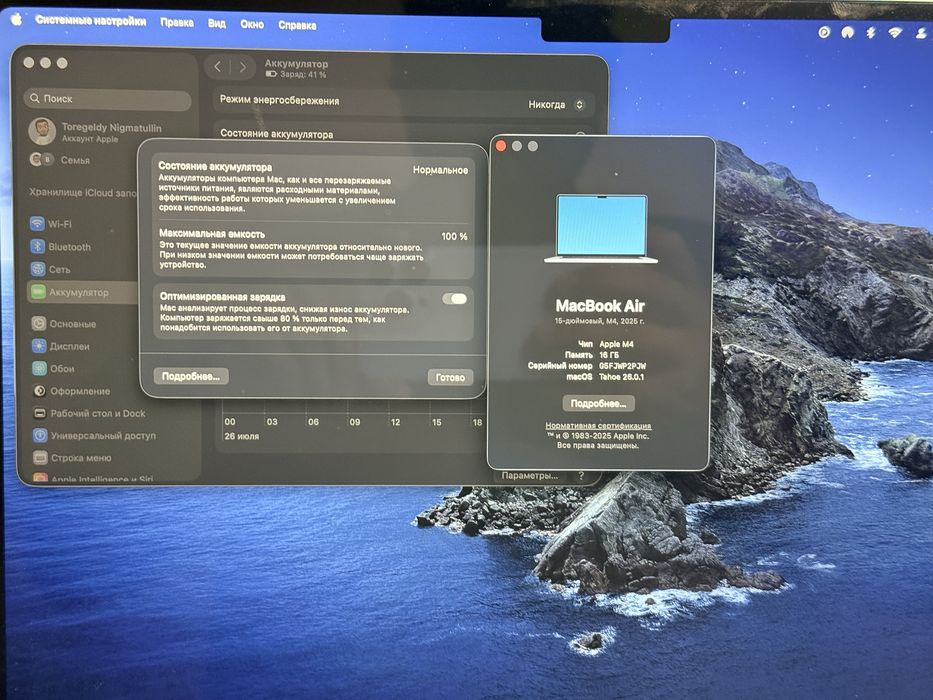Open Режим энергосбережения Никогда dropdown
Viewport: 933px width, 700px height.
coord(556,105)
